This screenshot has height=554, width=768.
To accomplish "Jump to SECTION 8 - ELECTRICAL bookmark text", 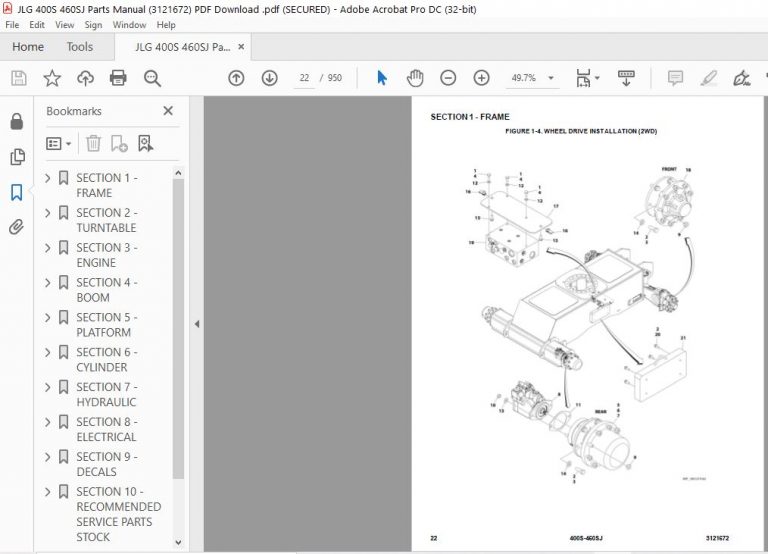I will coord(106,429).
